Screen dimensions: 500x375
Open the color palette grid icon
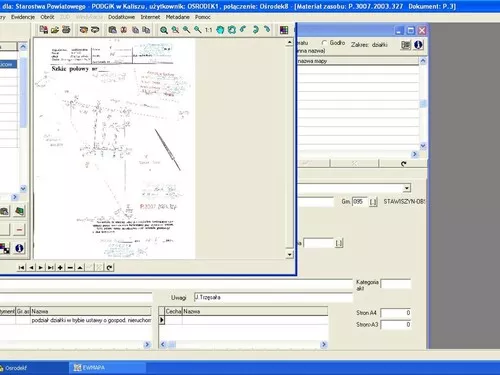click(x=284, y=30)
